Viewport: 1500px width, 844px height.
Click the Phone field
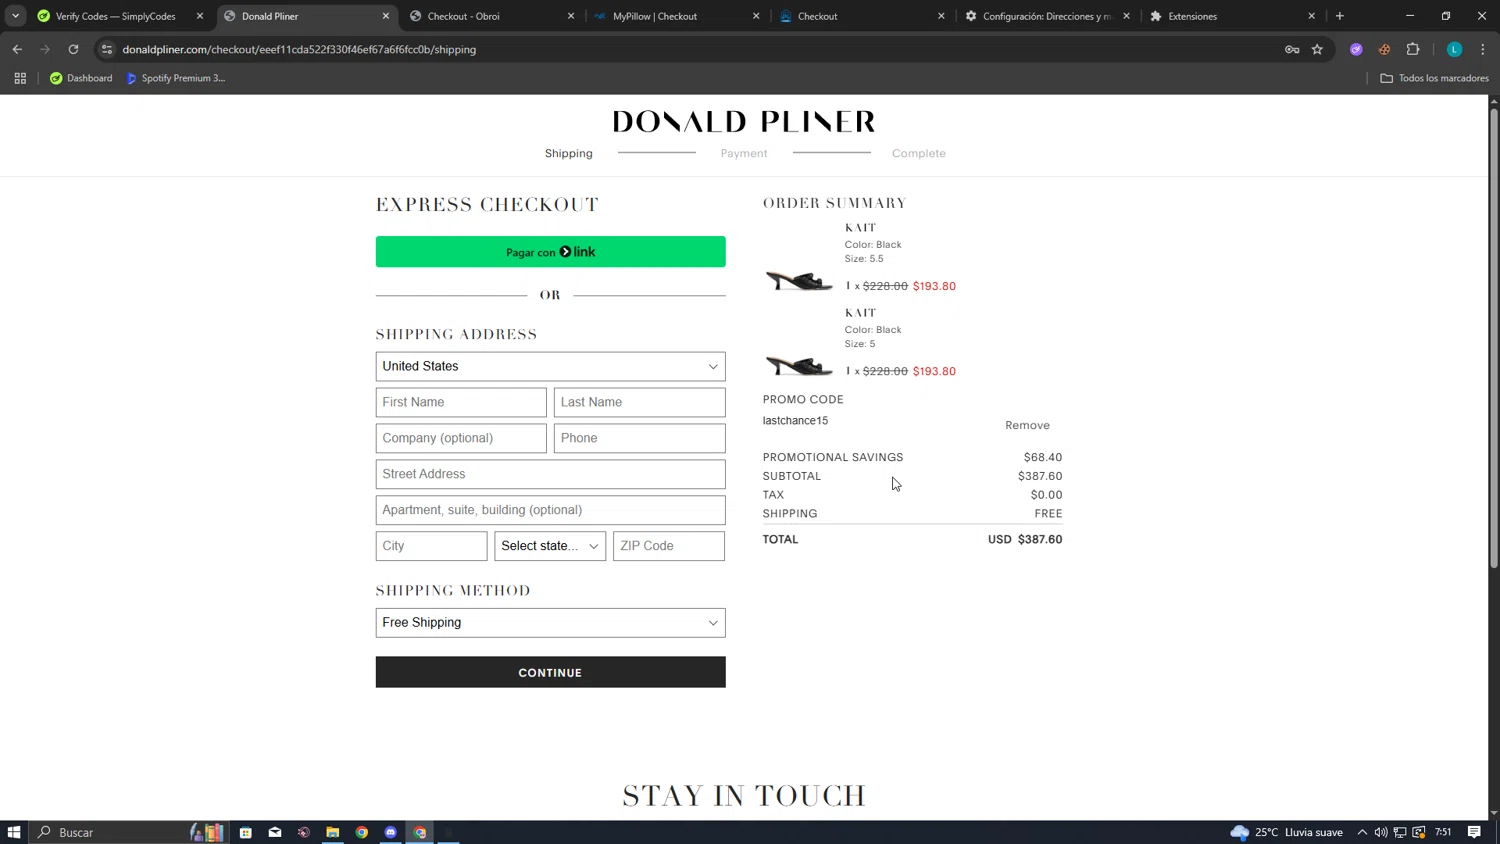pos(640,438)
